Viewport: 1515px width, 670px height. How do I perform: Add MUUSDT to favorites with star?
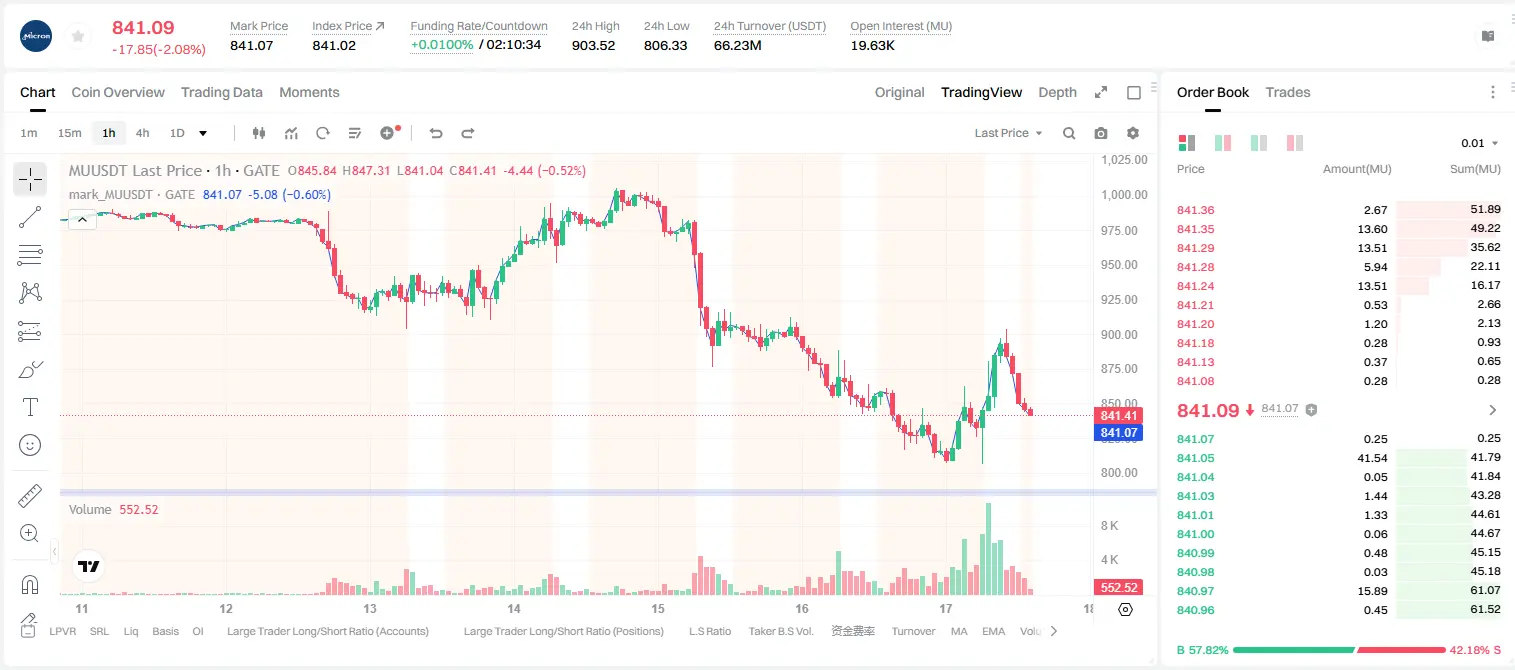[x=78, y=36]
